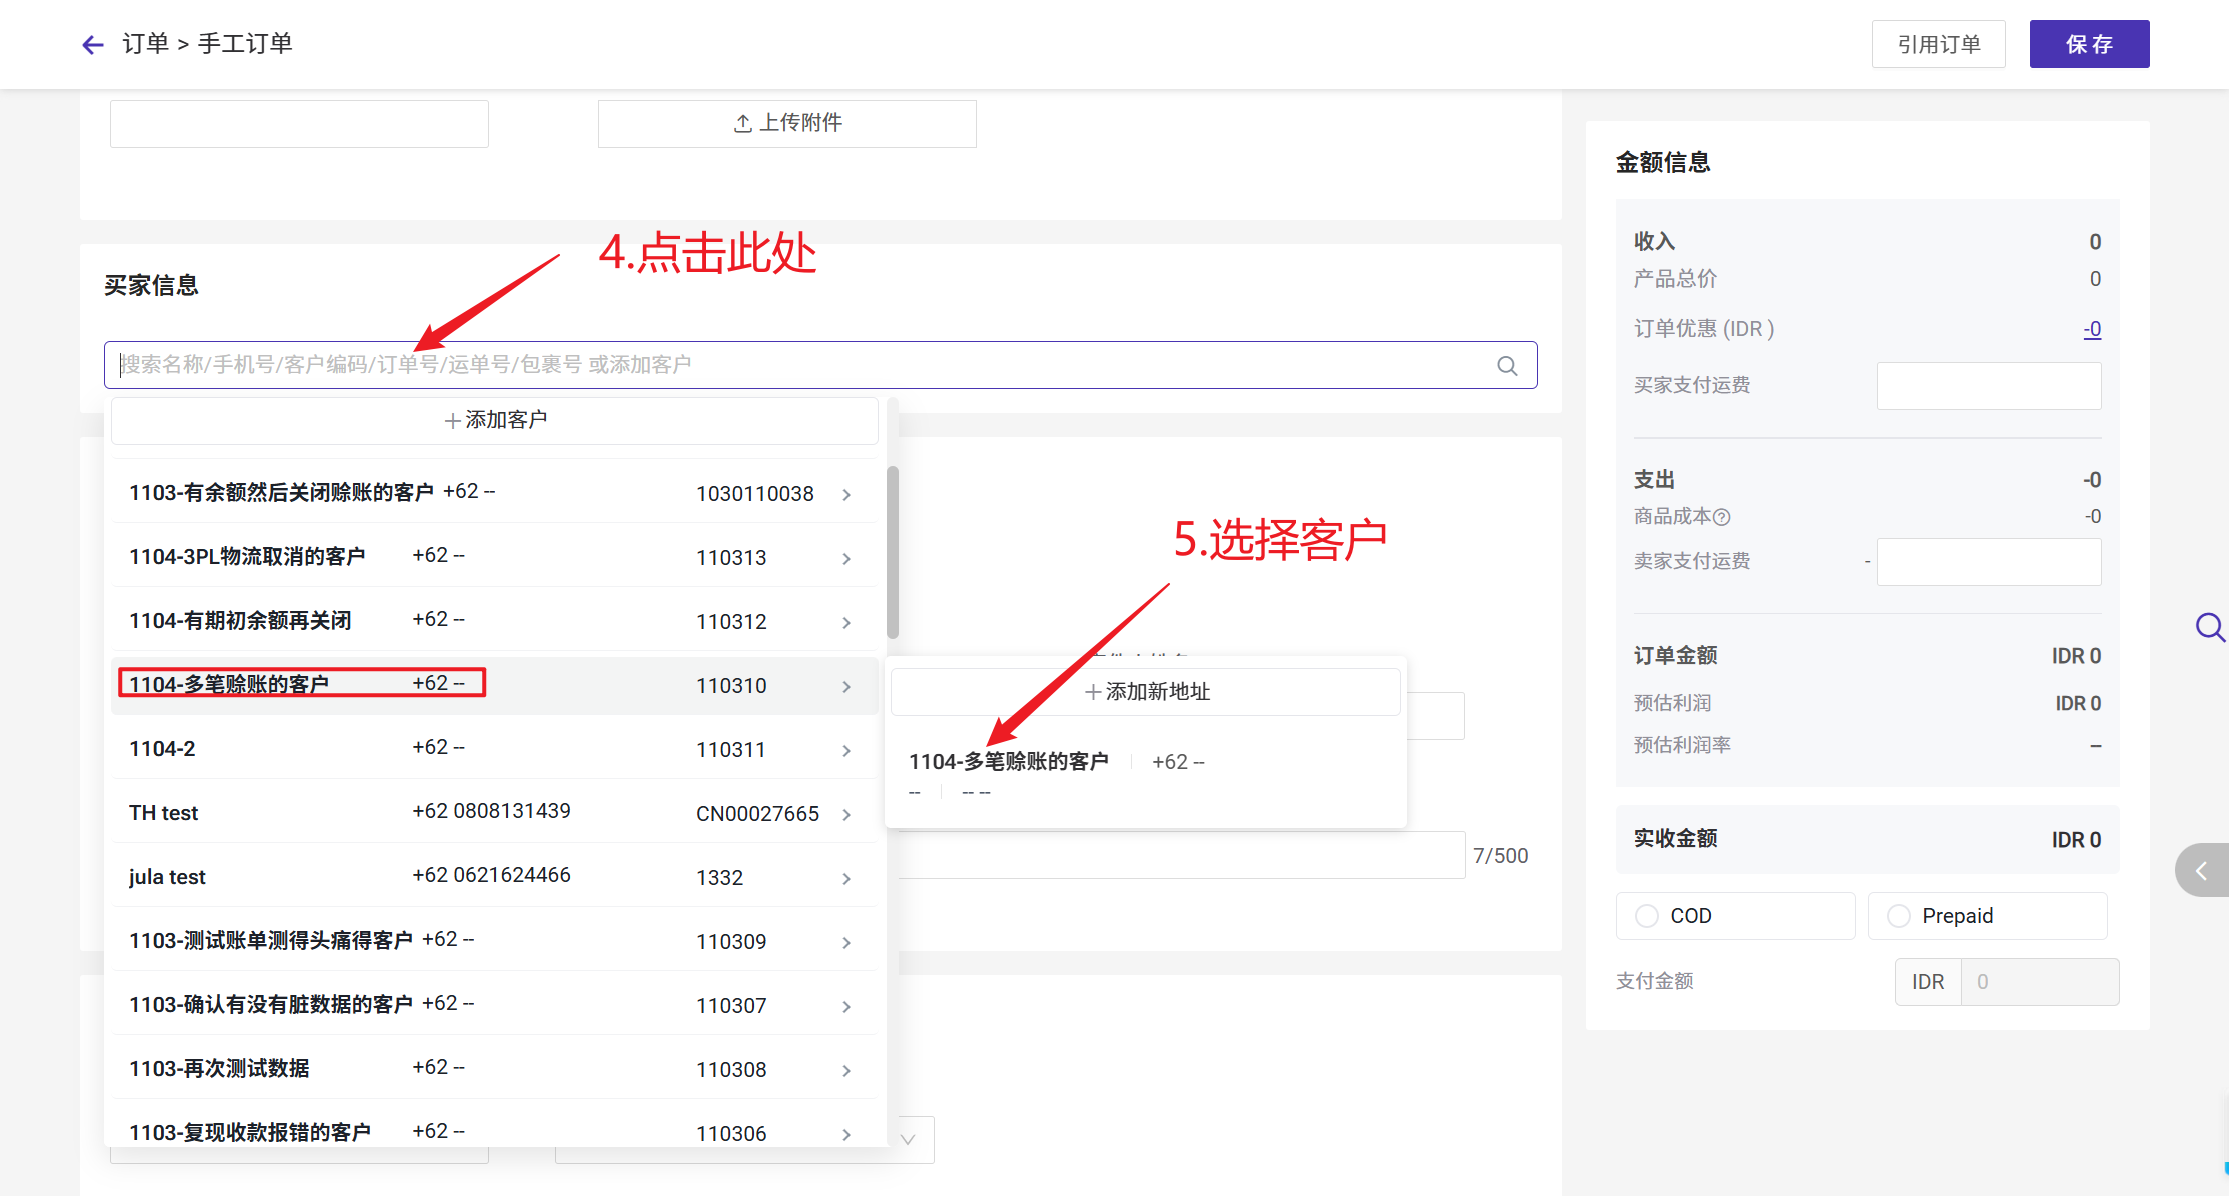
Task: Select the COD payment option
Action: tap(1647, 916)
